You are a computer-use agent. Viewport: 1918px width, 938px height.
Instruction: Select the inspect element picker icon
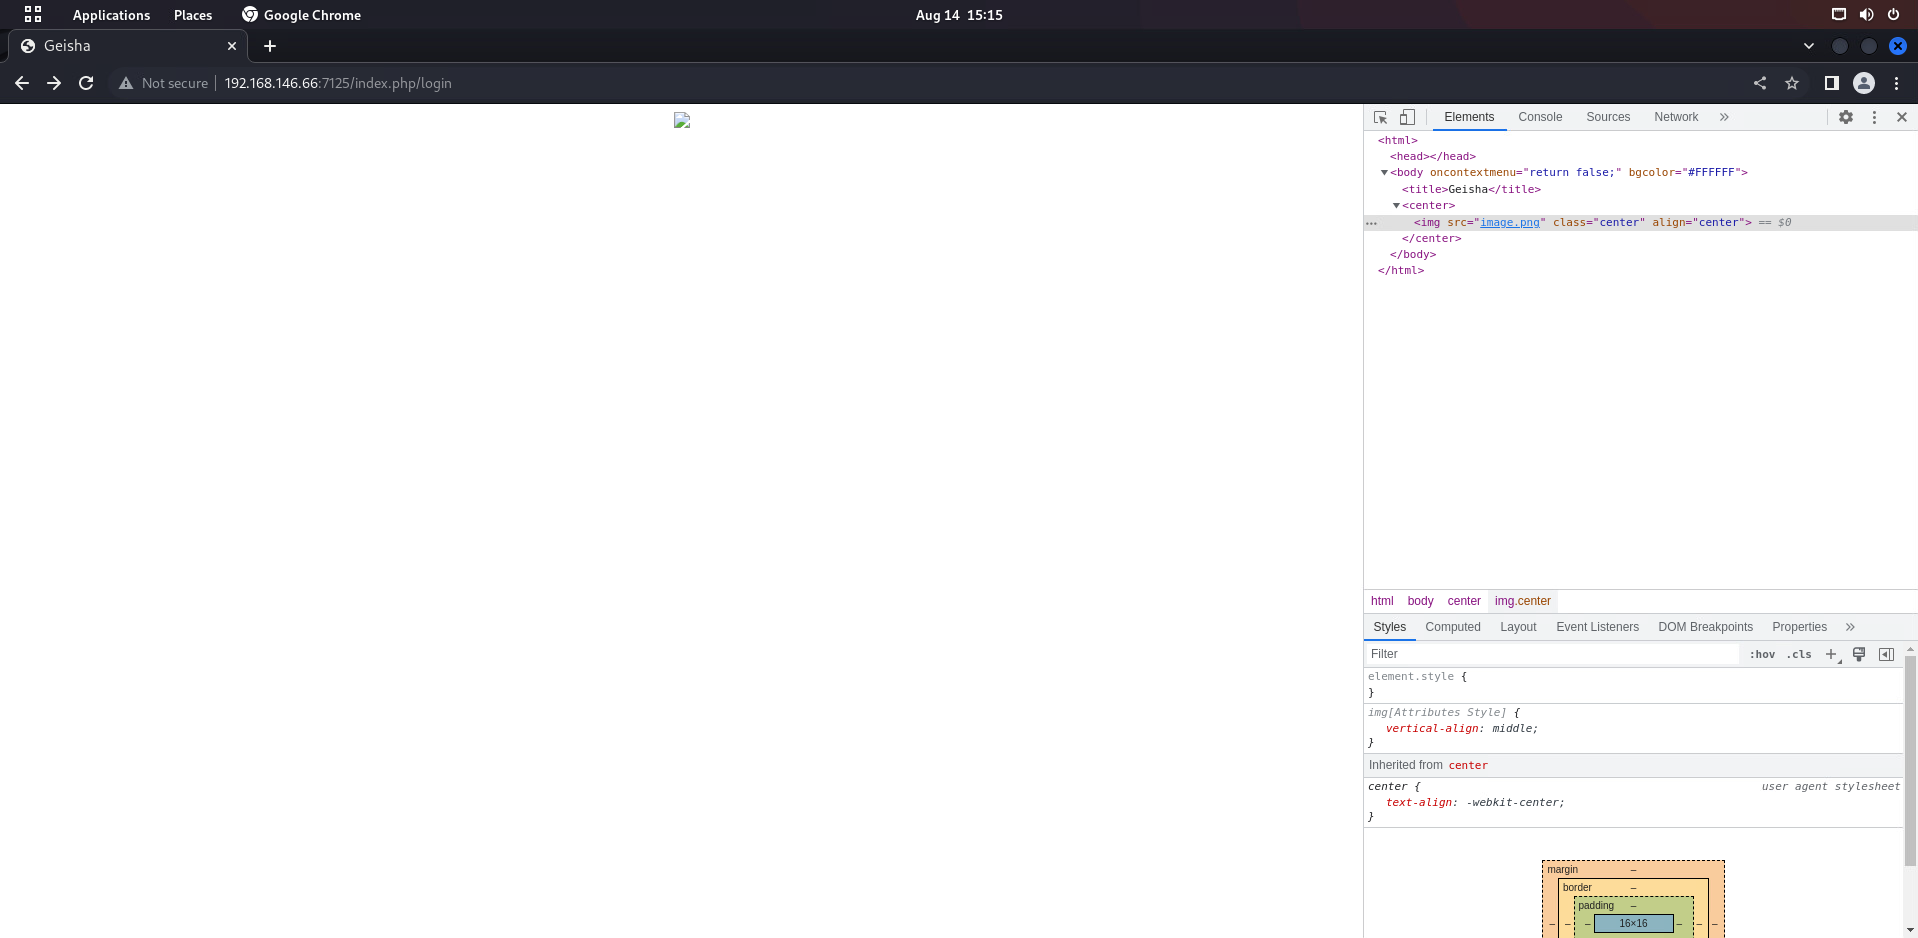pos(1380,117)
